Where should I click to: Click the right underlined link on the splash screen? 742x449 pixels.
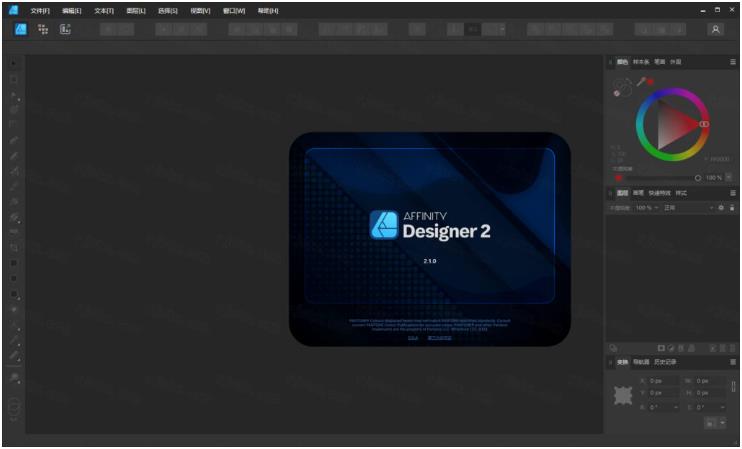[440, 338]
